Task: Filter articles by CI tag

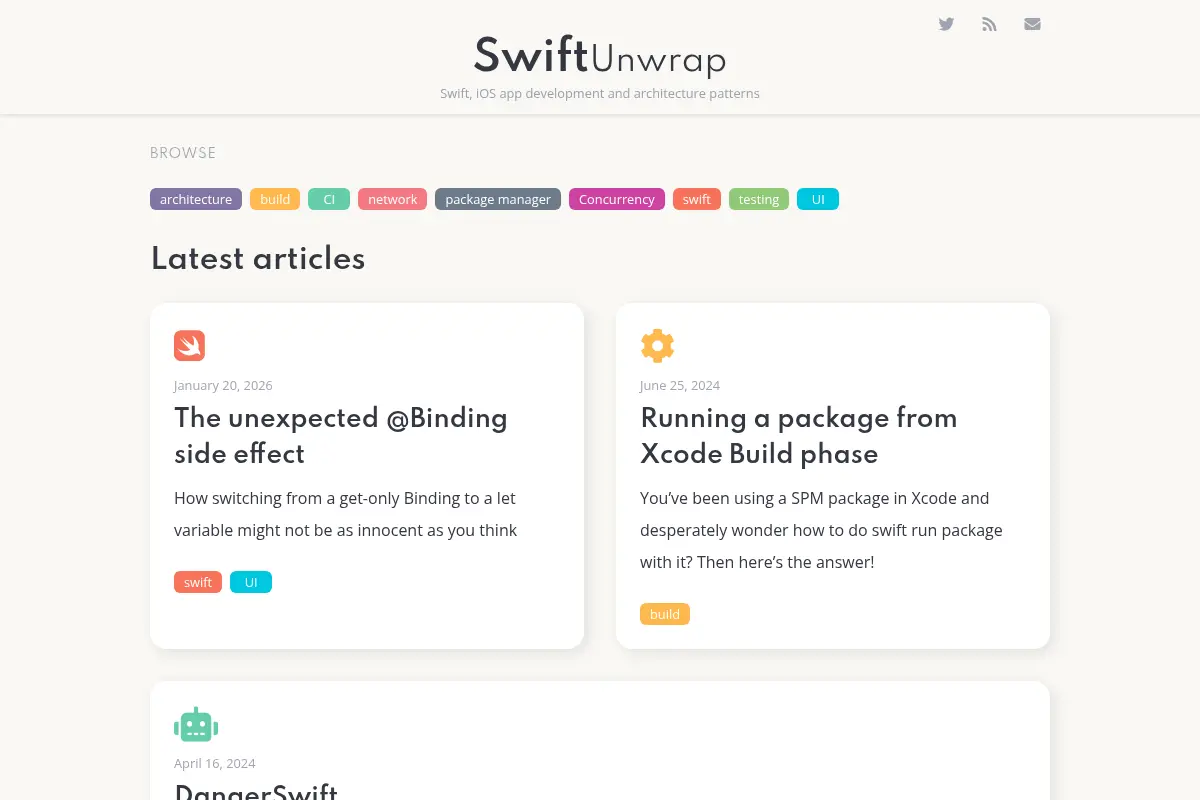Action: pyautogui.click(x=329, y=199)
